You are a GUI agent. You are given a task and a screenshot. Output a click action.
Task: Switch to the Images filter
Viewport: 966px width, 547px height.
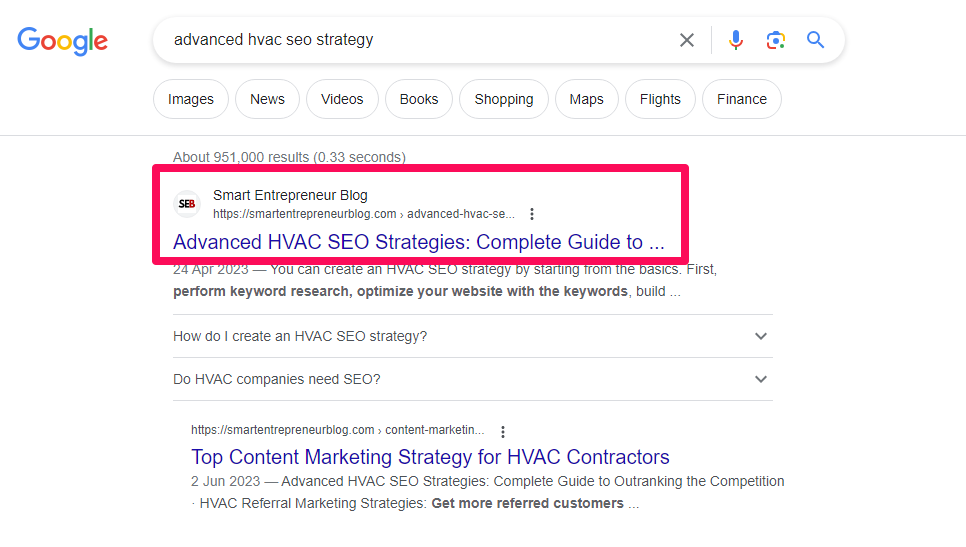[x=190, y=99]
